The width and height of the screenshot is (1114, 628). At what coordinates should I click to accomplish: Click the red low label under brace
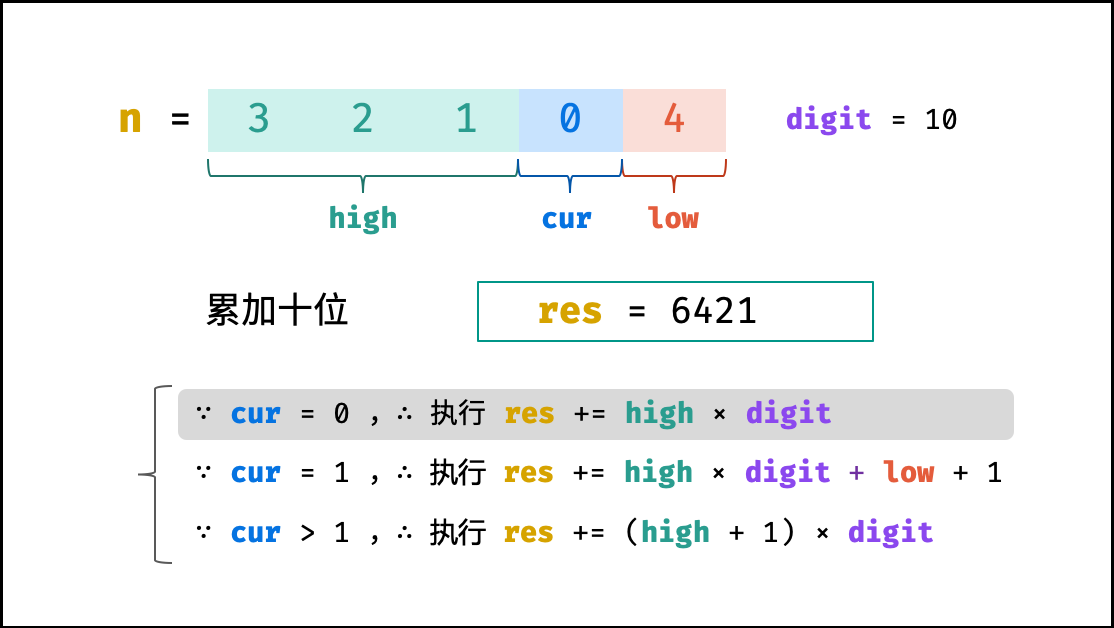coord(673,217)
